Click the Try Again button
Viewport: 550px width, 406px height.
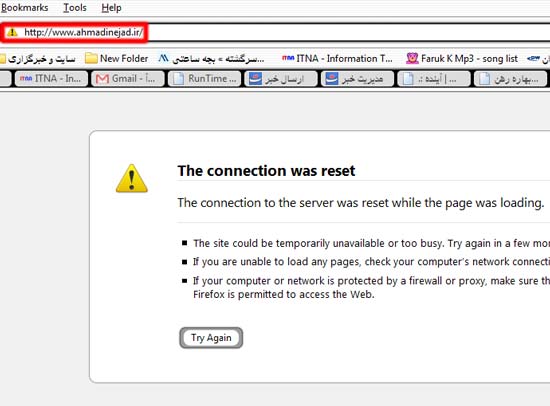[x=211, y=338]
